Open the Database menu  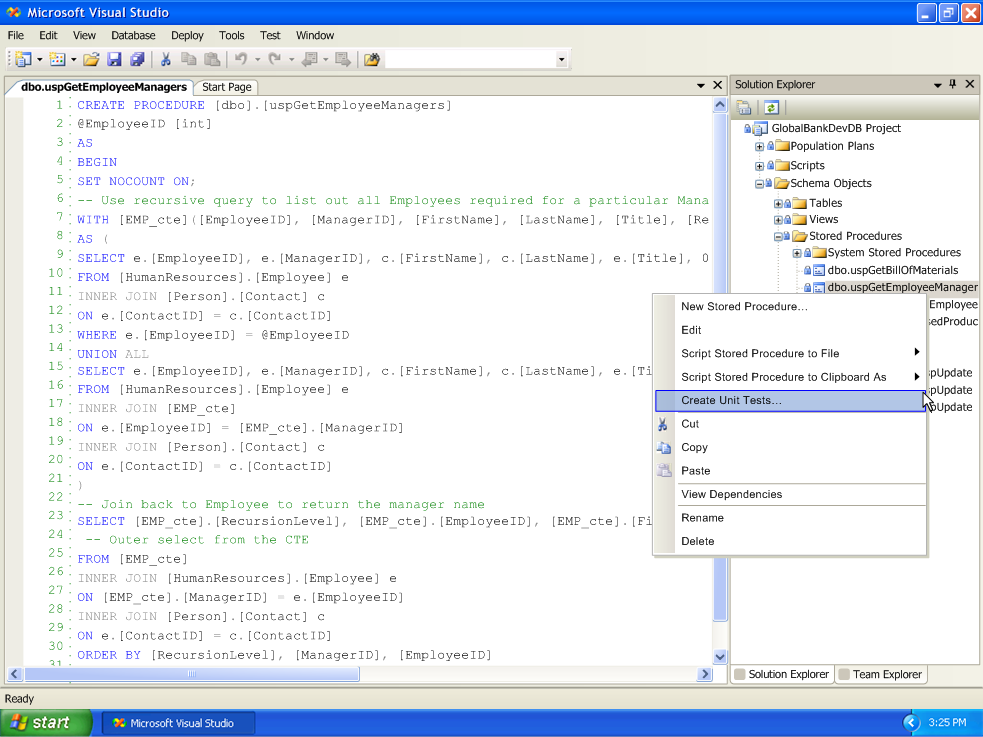click(x=133, y=36)
